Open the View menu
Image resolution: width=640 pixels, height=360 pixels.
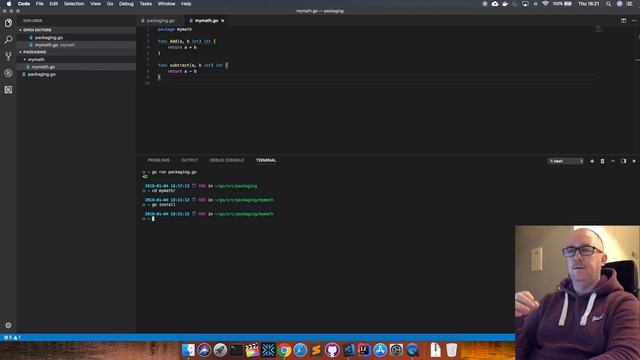(96, 4)
